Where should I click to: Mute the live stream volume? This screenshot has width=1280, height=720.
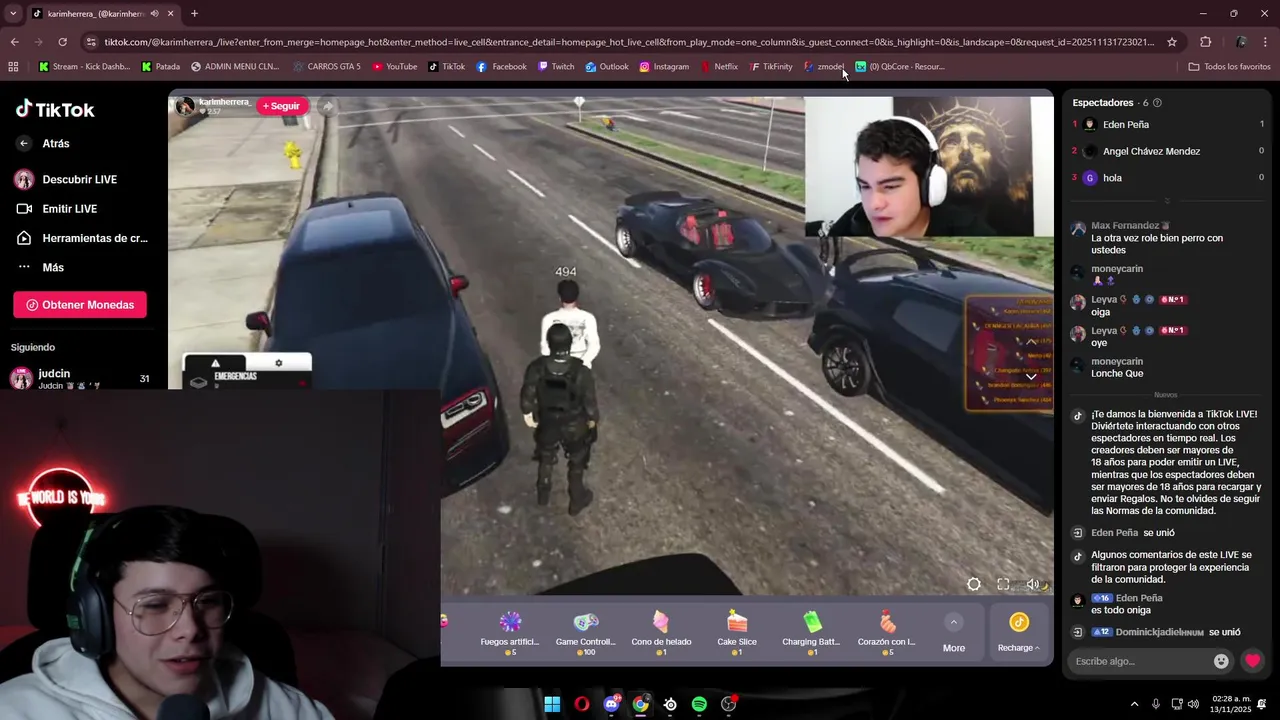[x=1033, y=585]
